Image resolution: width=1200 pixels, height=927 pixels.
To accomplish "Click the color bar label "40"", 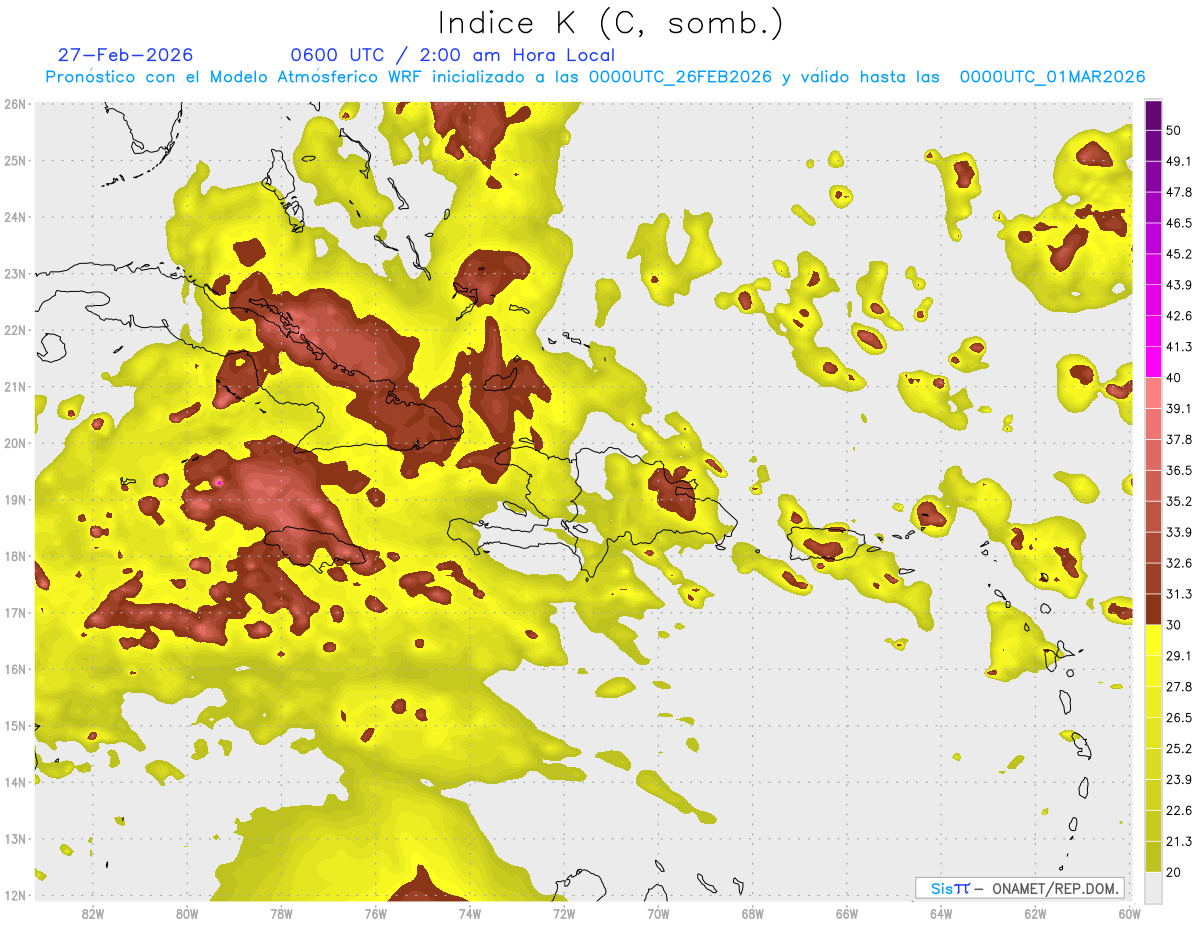I will point(1174,377).
